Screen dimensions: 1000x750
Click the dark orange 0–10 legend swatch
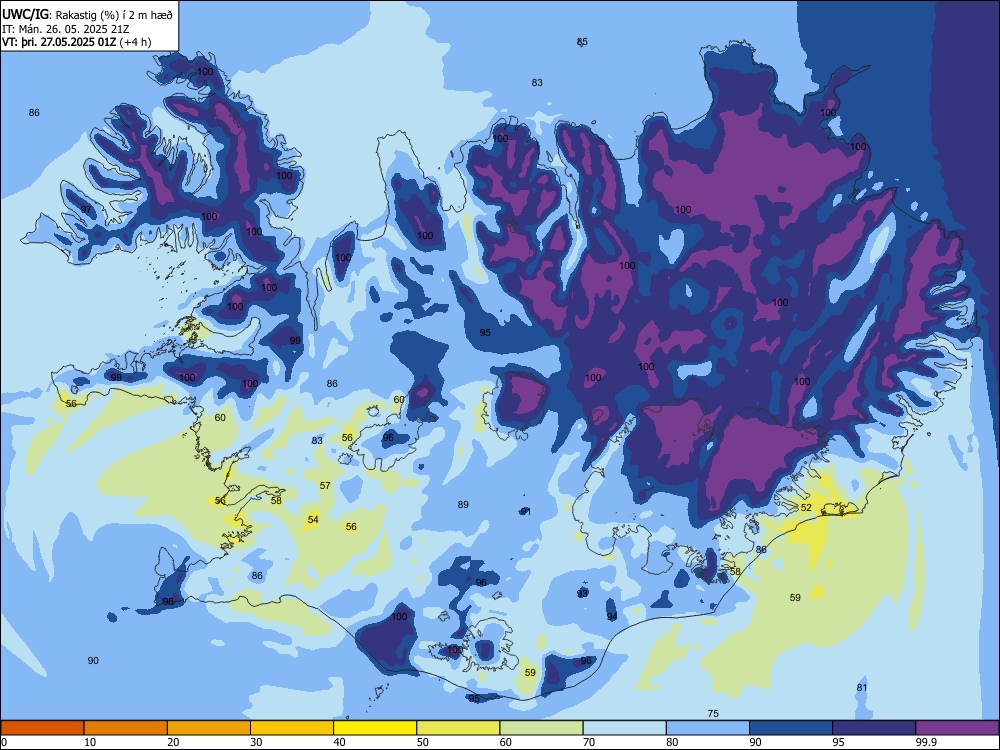42,728
